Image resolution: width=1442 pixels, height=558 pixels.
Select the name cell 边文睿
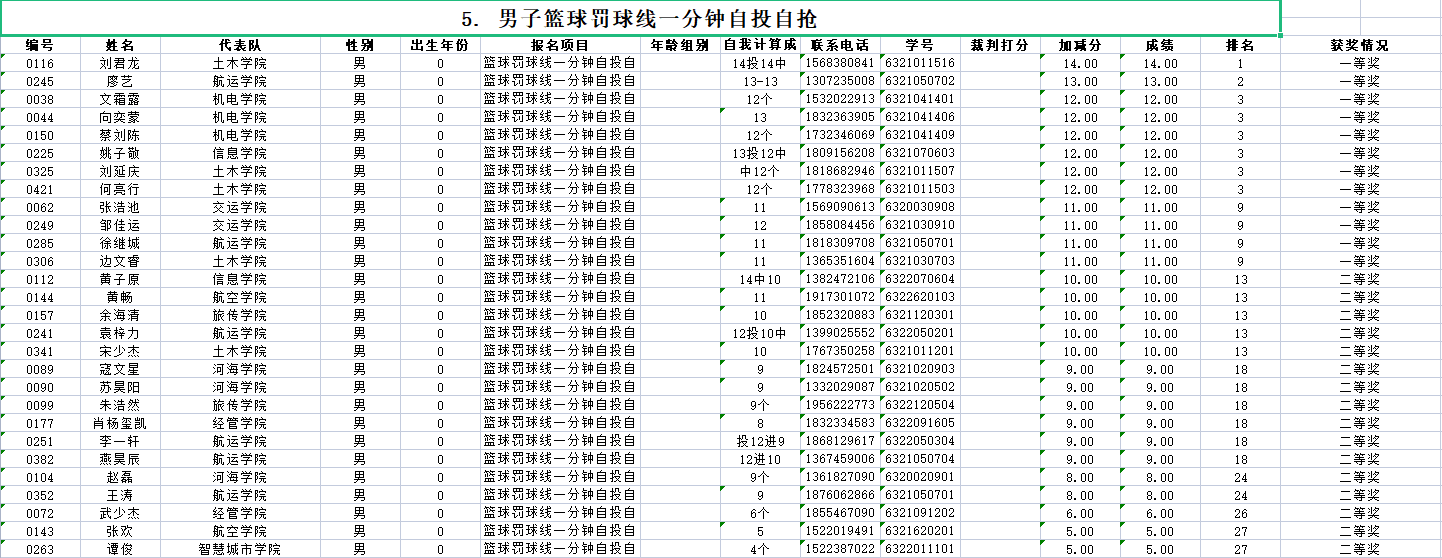[120, 261]
